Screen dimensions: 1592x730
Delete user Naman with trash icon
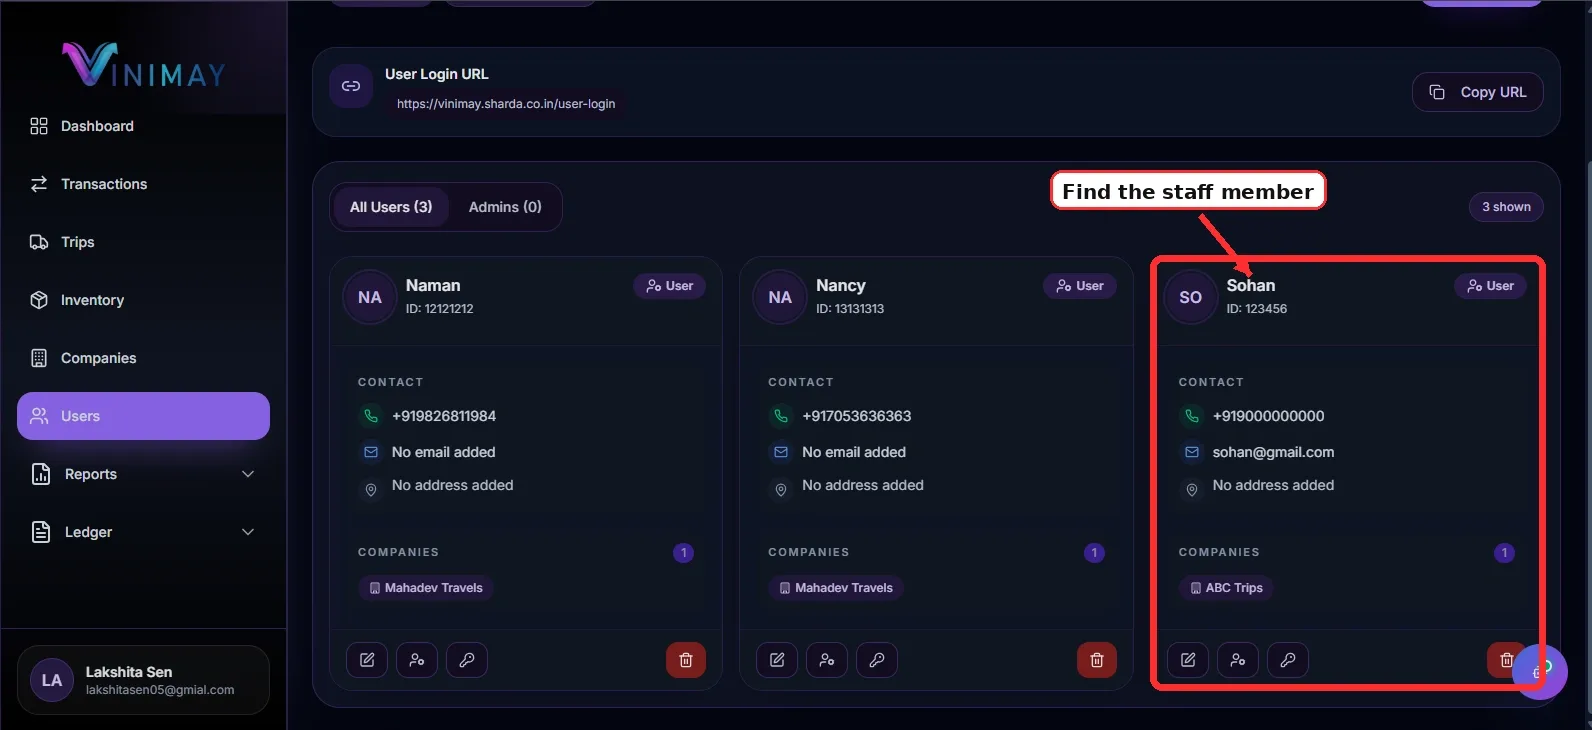pos(686,660)
